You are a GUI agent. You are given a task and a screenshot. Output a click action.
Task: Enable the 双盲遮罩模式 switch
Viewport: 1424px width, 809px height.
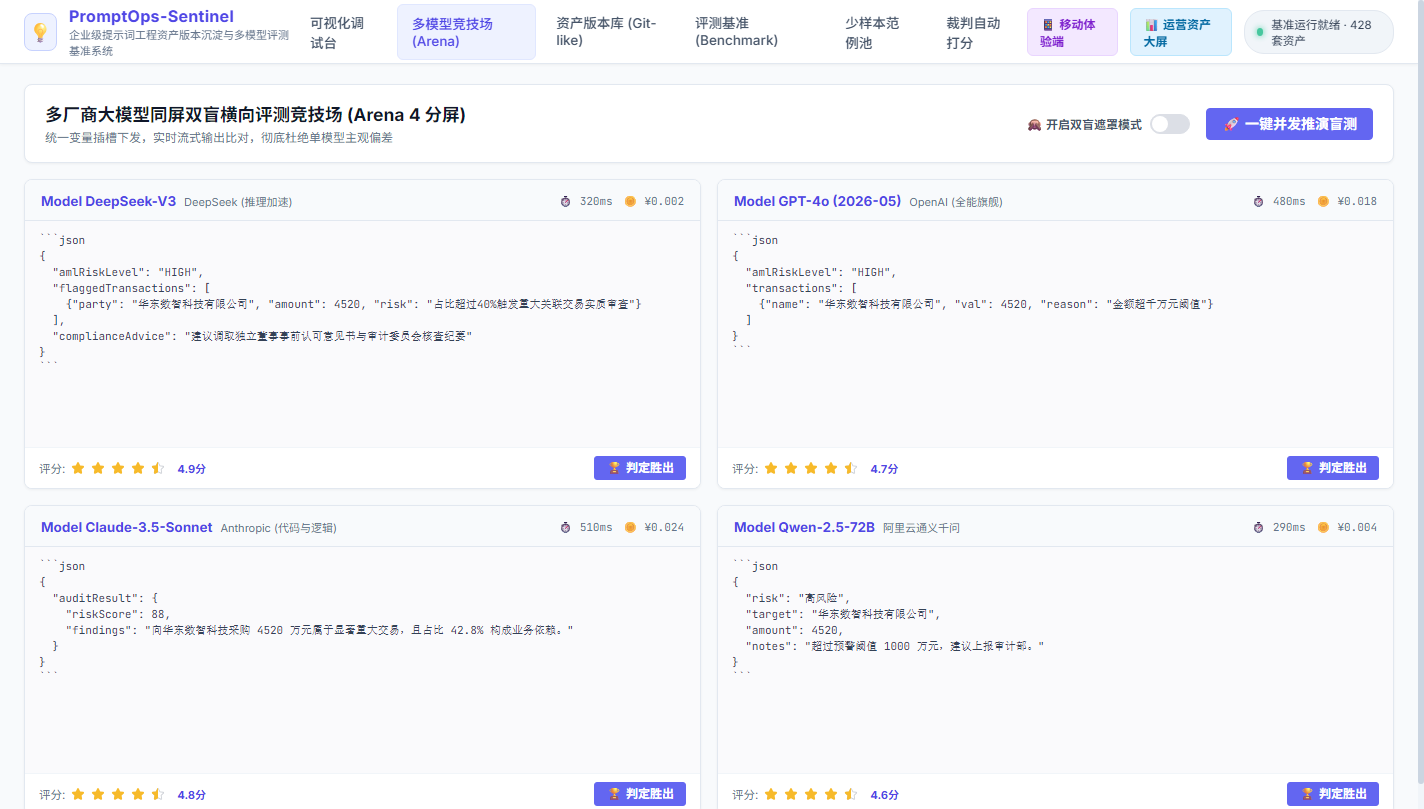click(1170, 124)
